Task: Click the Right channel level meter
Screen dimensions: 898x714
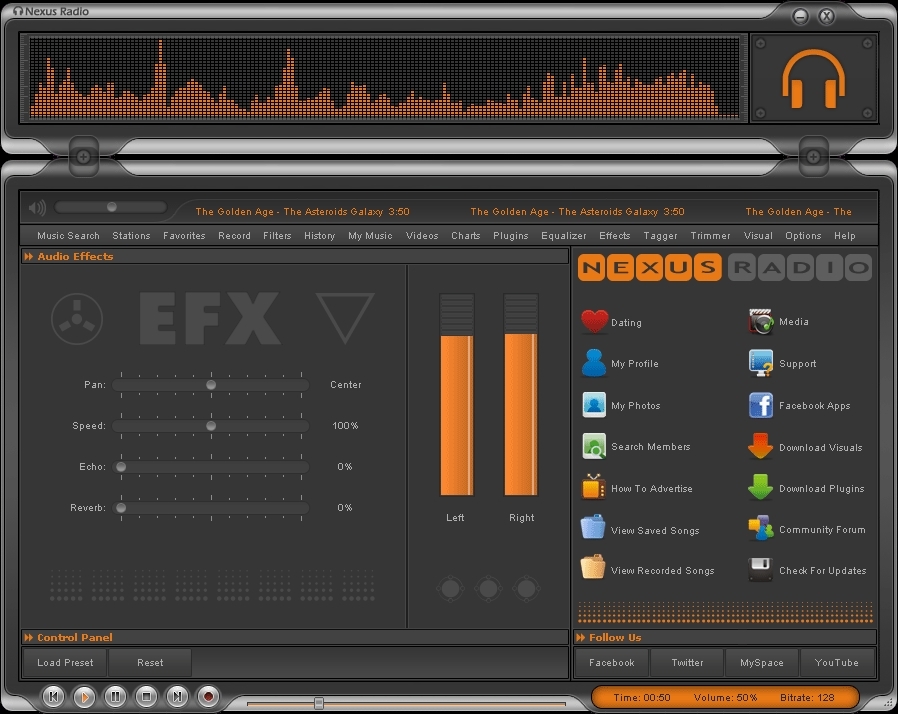Action: click(521, 395)
